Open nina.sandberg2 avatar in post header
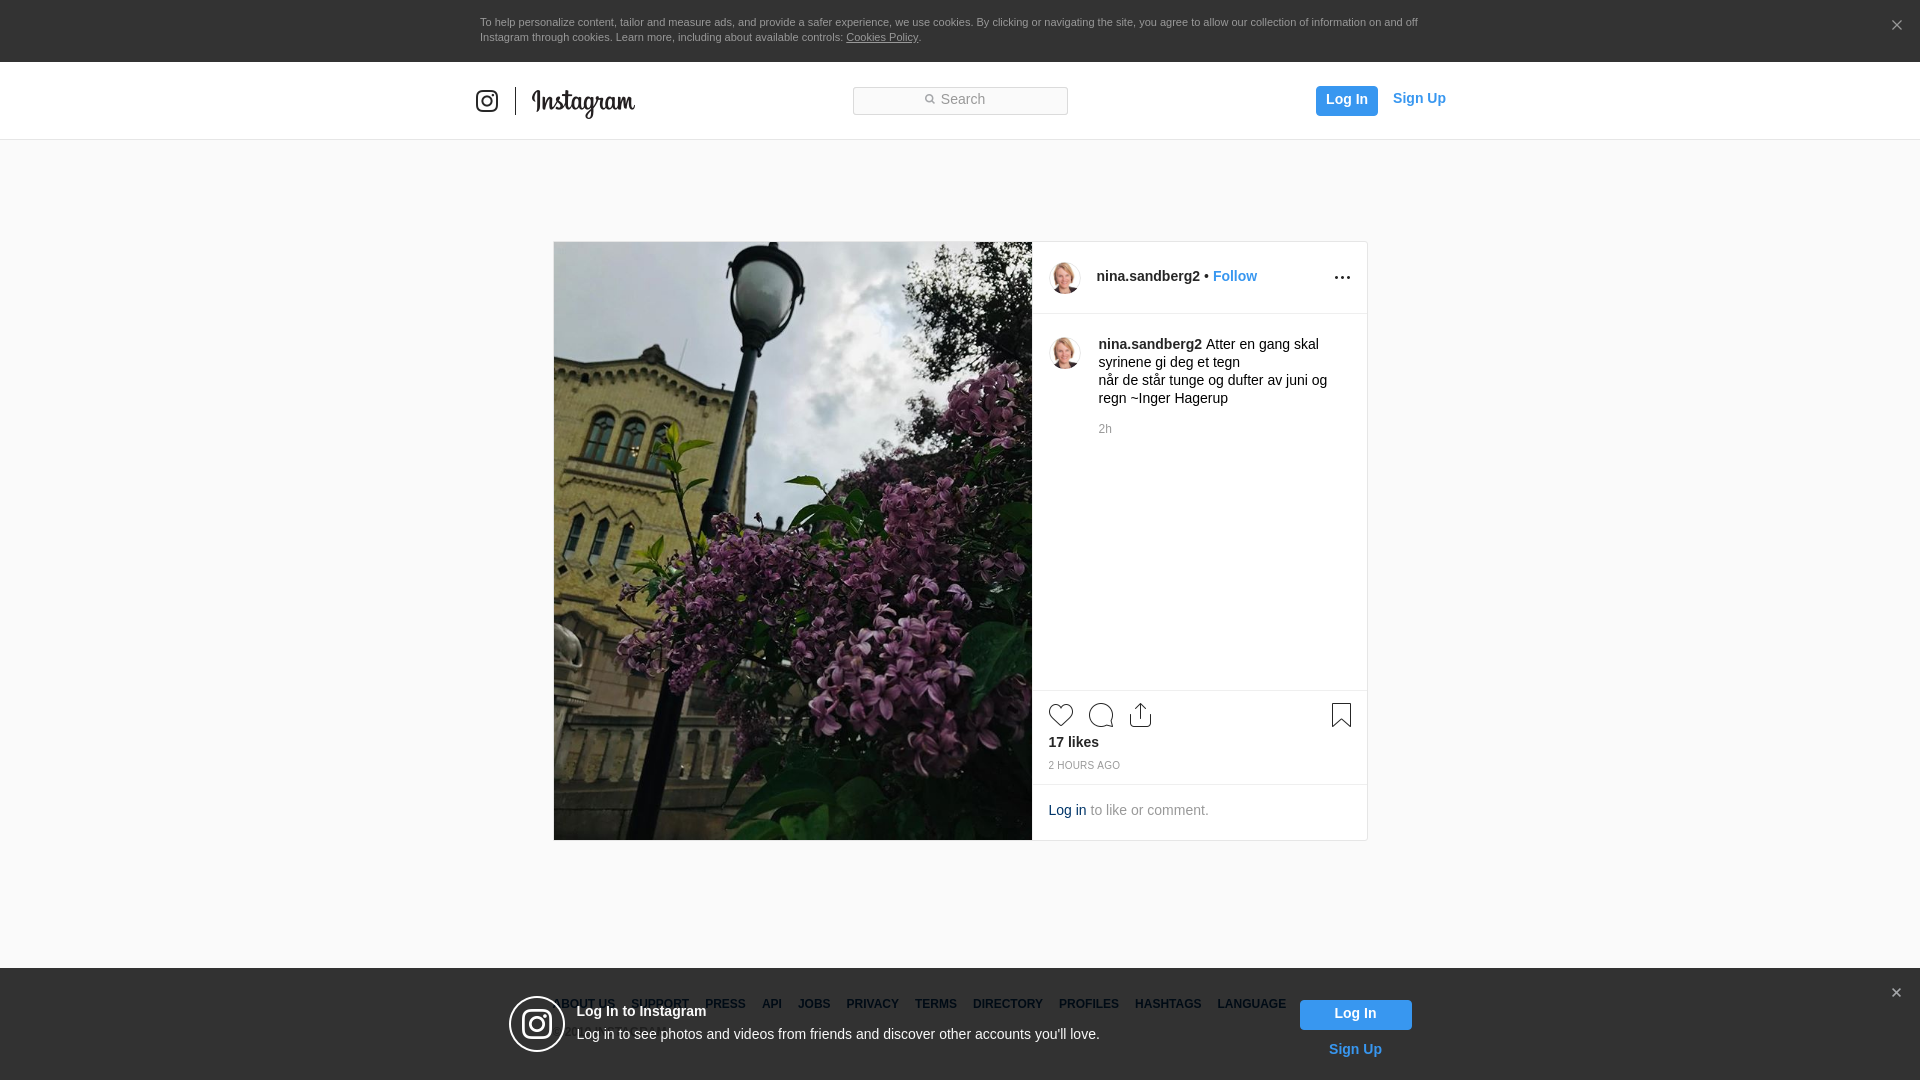Viewport: 1920px width, 1080px height. (x=1064, y=278)
